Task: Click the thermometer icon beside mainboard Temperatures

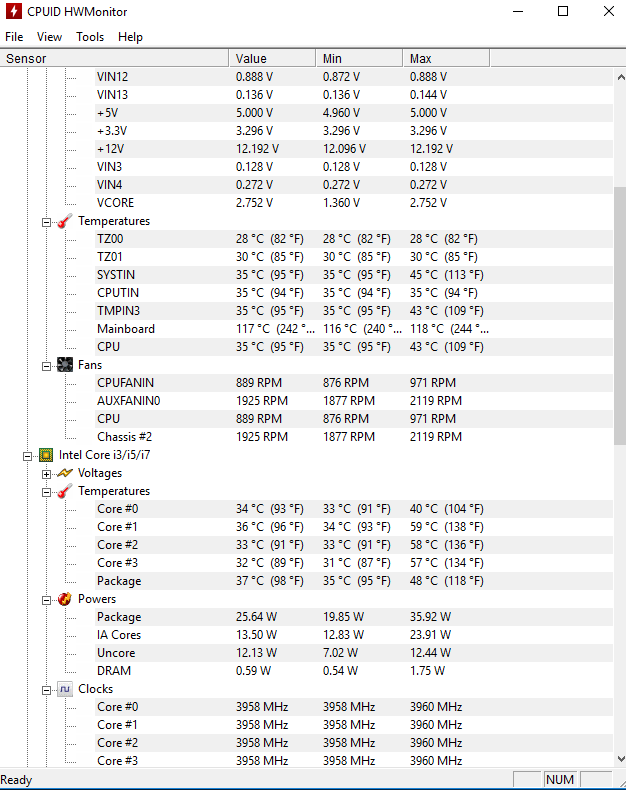Action: [65, 221]
